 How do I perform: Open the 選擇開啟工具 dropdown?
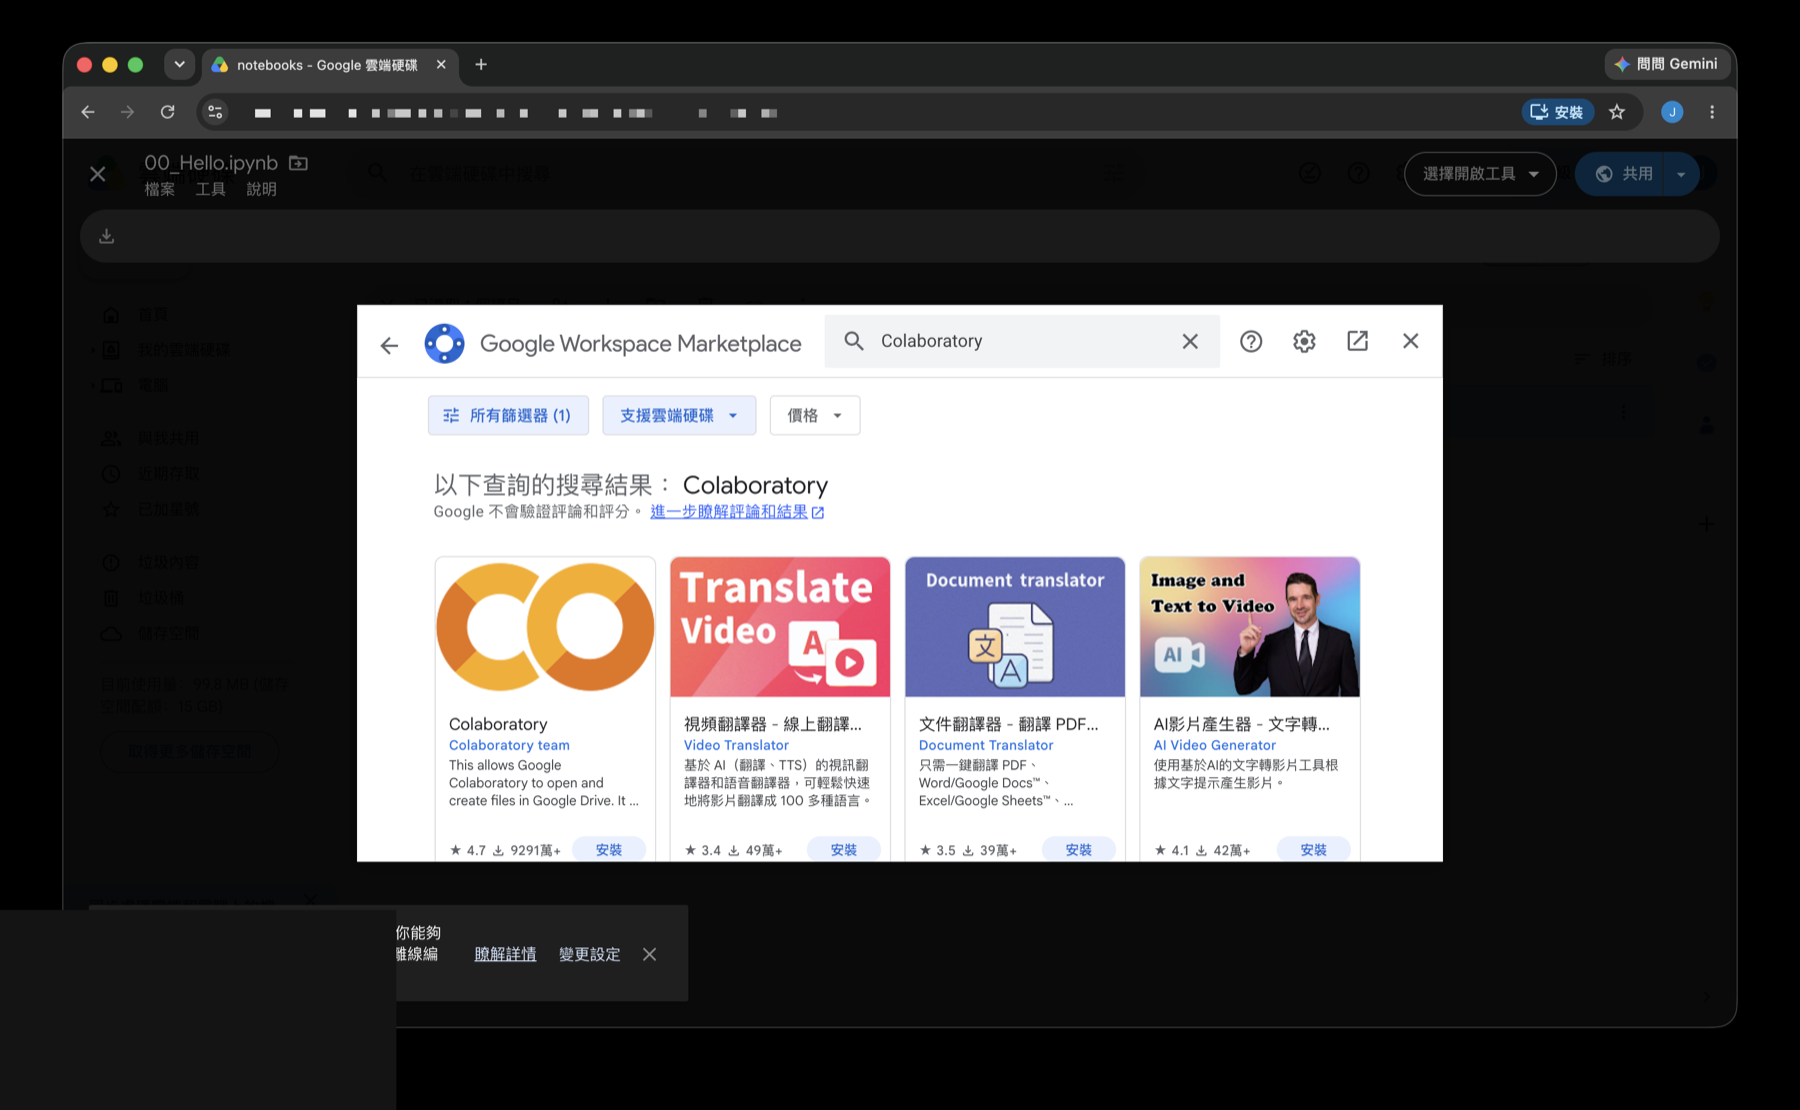[1480, 174]
